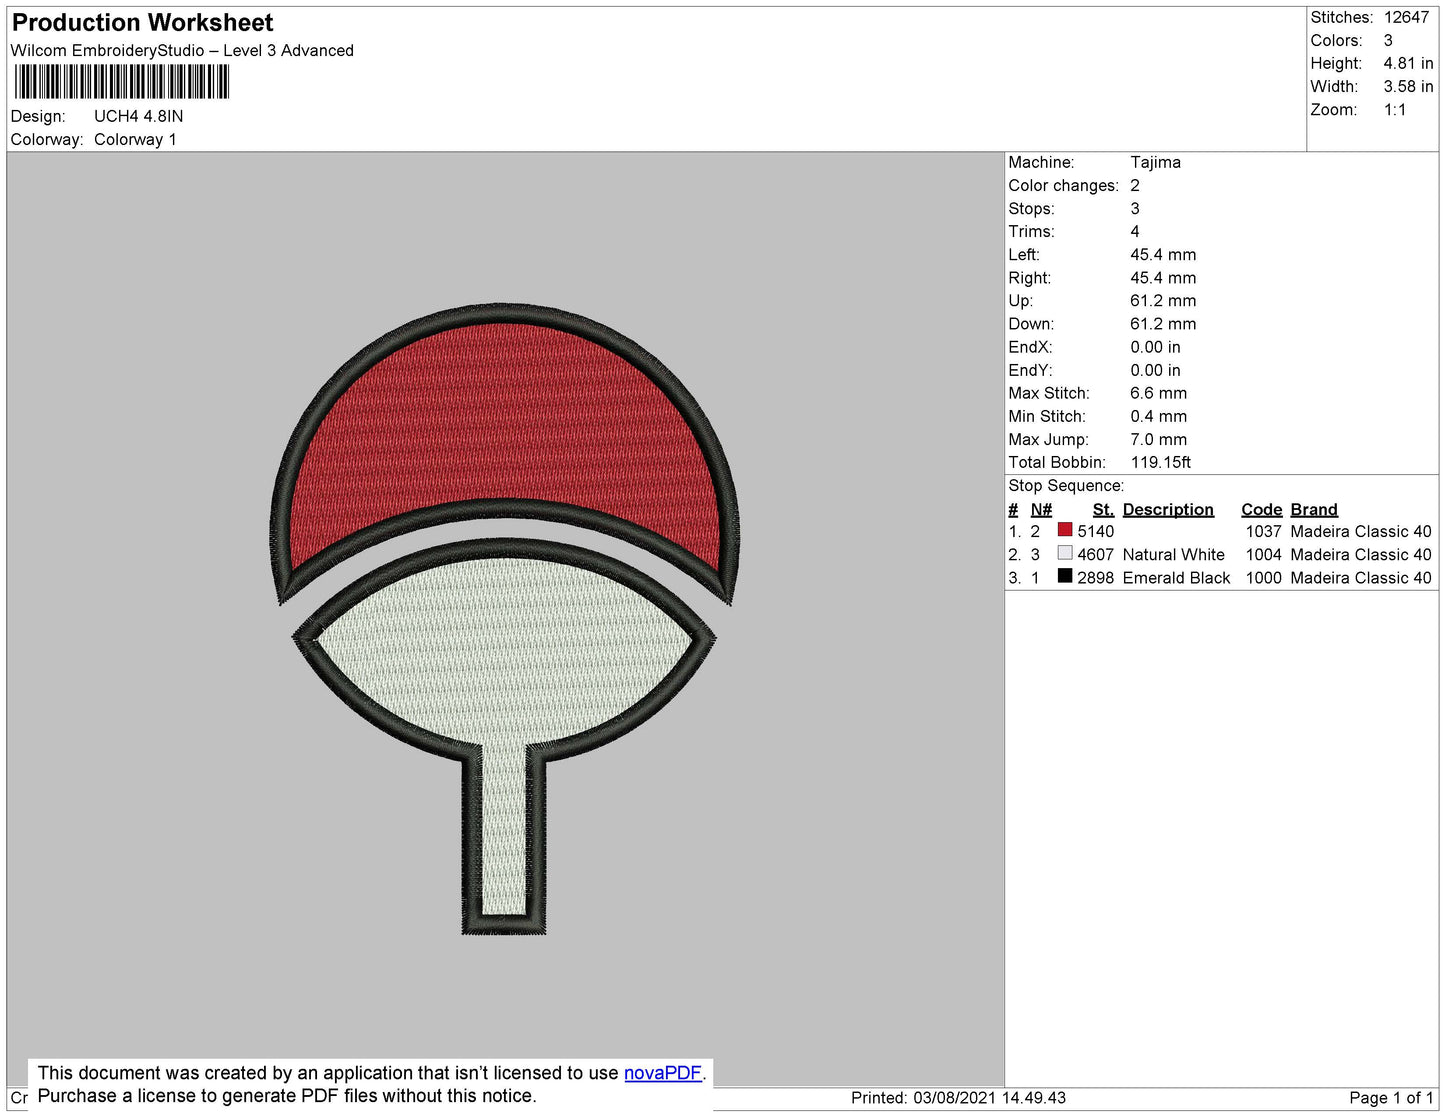Click the stitch count 4607
The image size is (1445, 1117).
tap(1095, 554)
